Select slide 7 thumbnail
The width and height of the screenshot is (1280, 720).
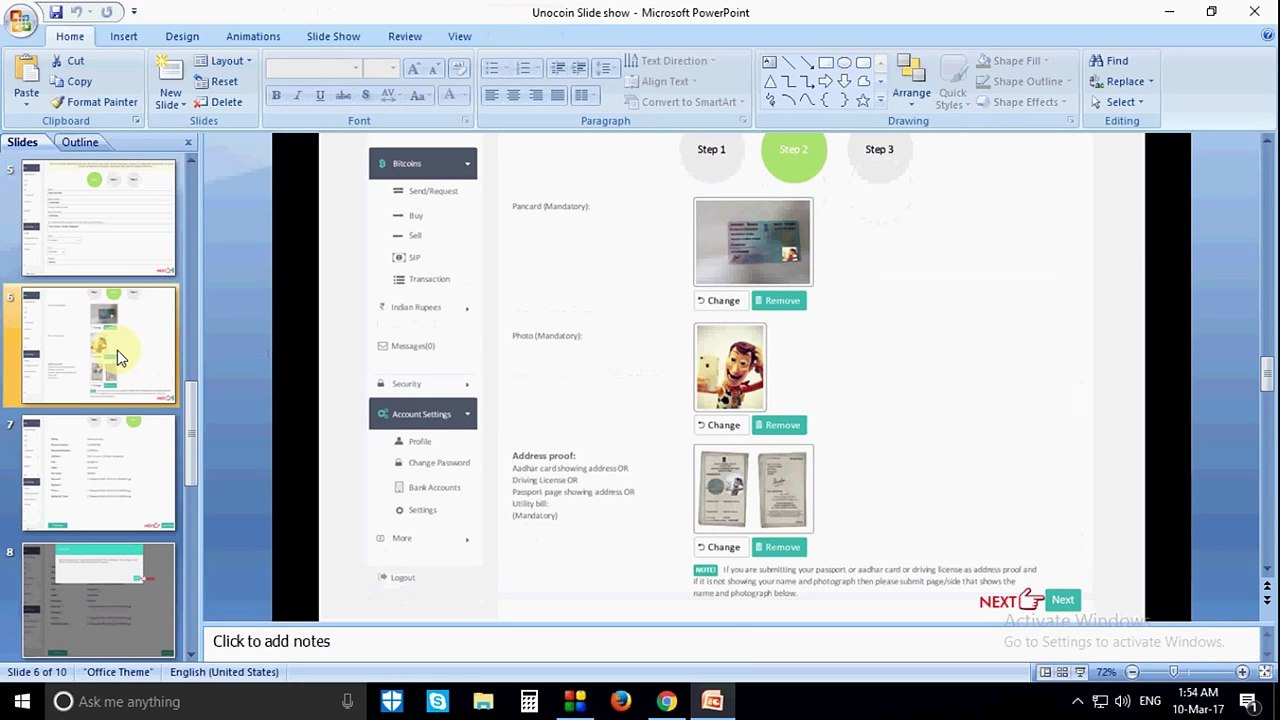coord(98,473)
